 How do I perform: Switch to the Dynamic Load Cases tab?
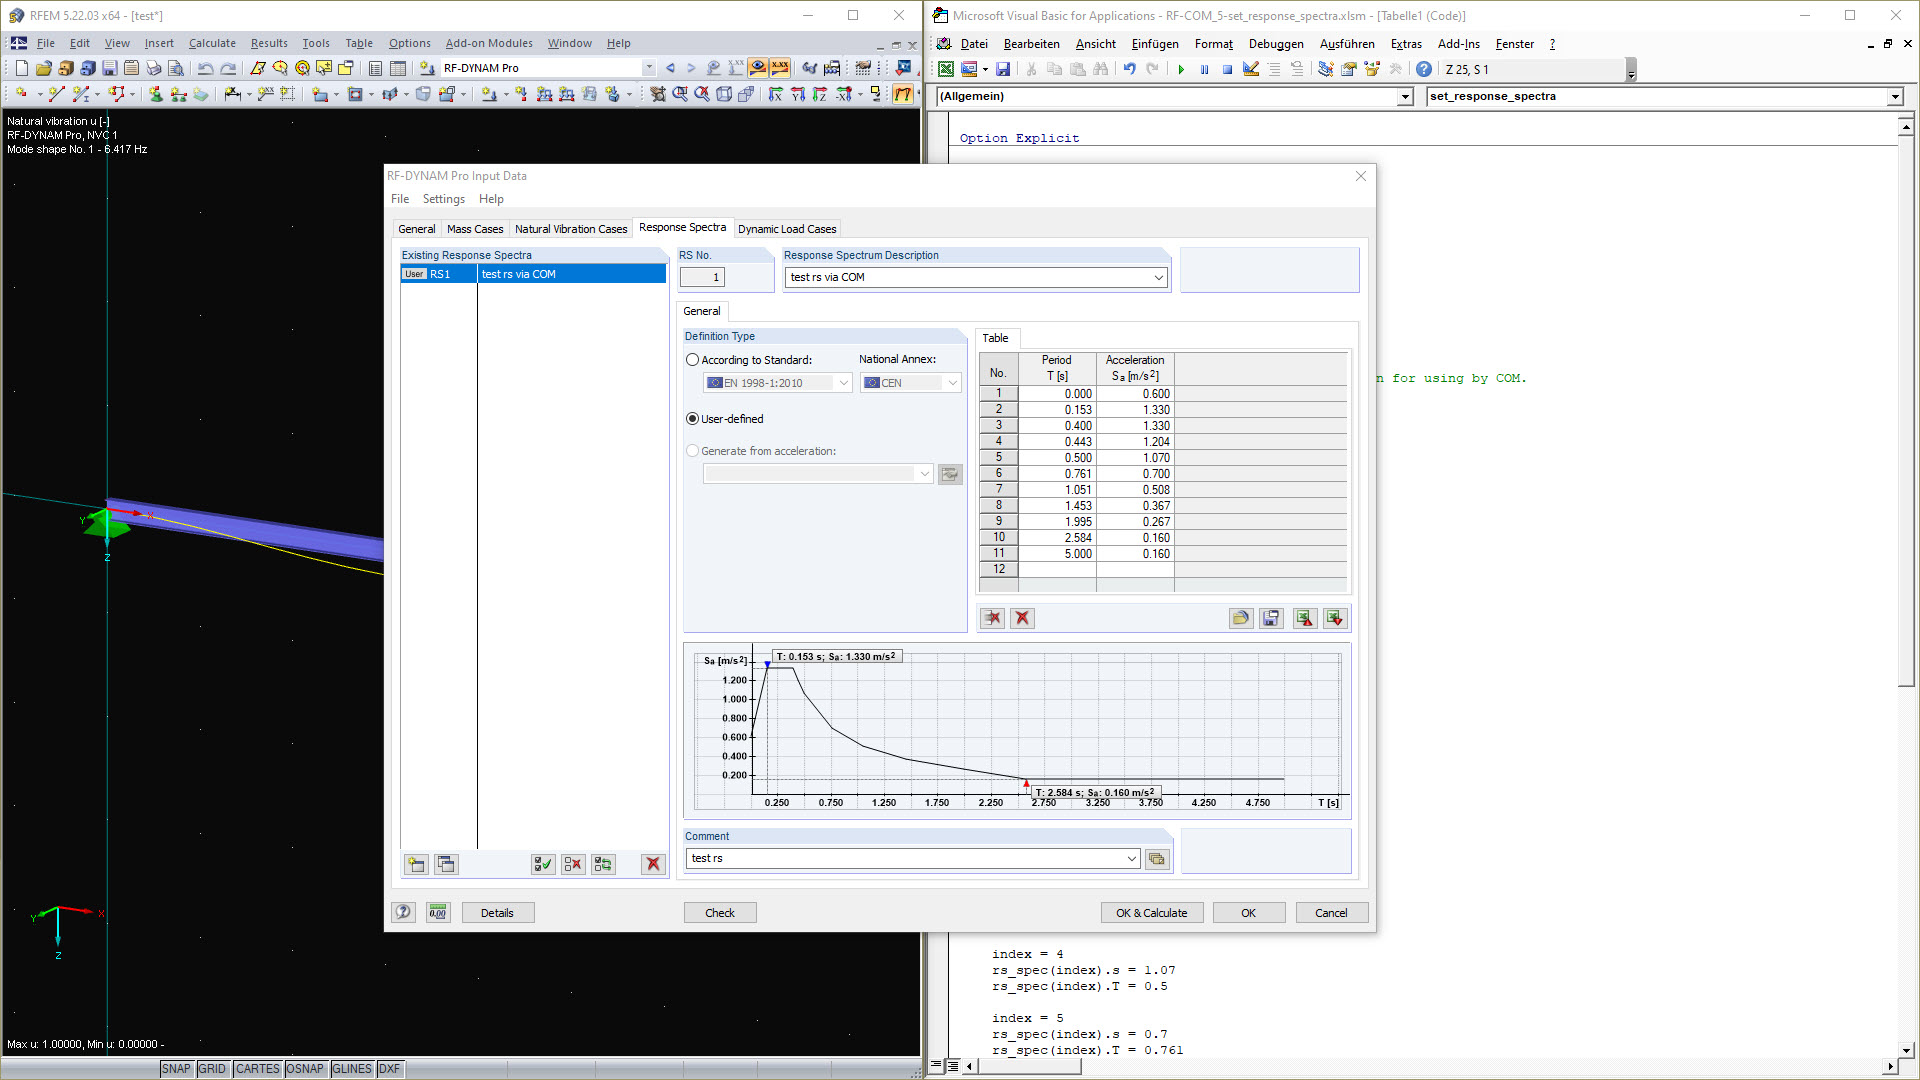[x=787, y=228]
